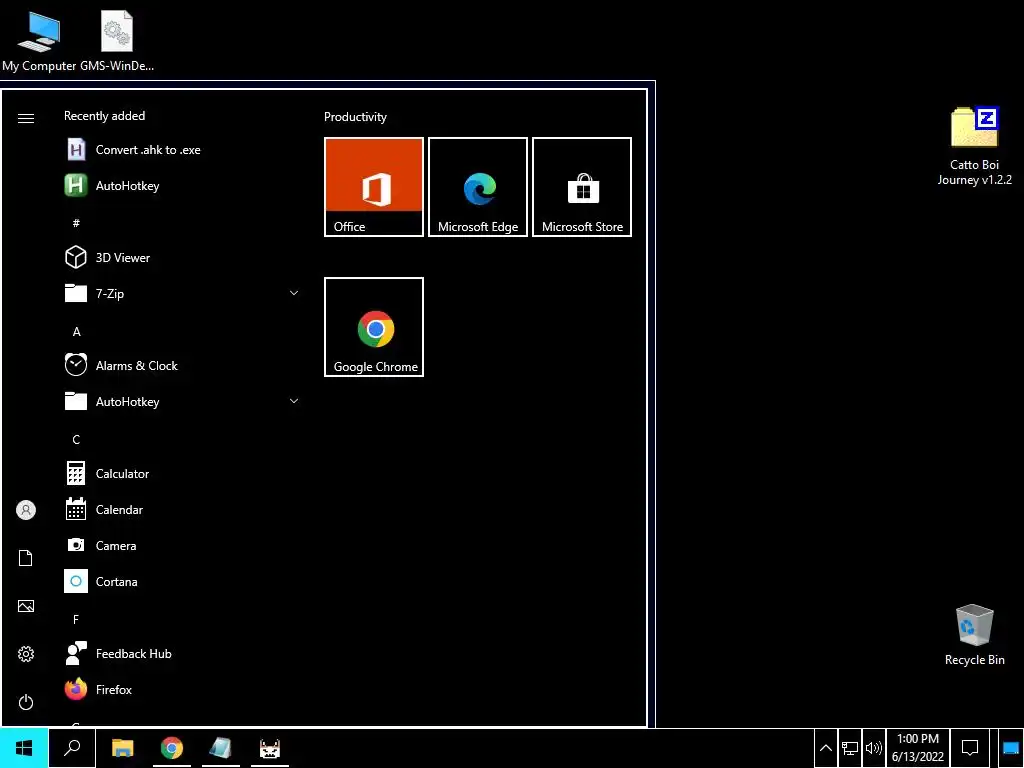
Task: Open the Microsoft Store tile
Action: [x=582, y=187]
